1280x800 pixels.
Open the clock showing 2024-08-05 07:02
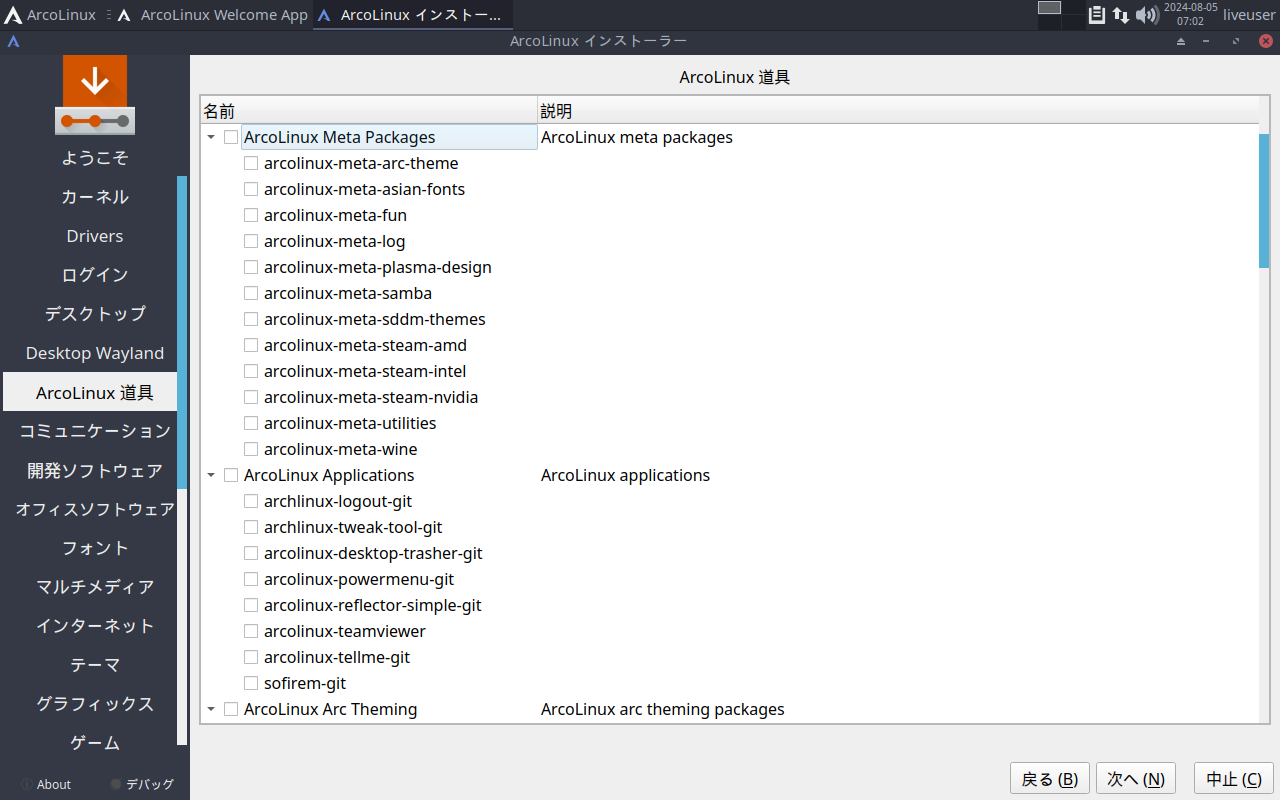pos(1190,14)
